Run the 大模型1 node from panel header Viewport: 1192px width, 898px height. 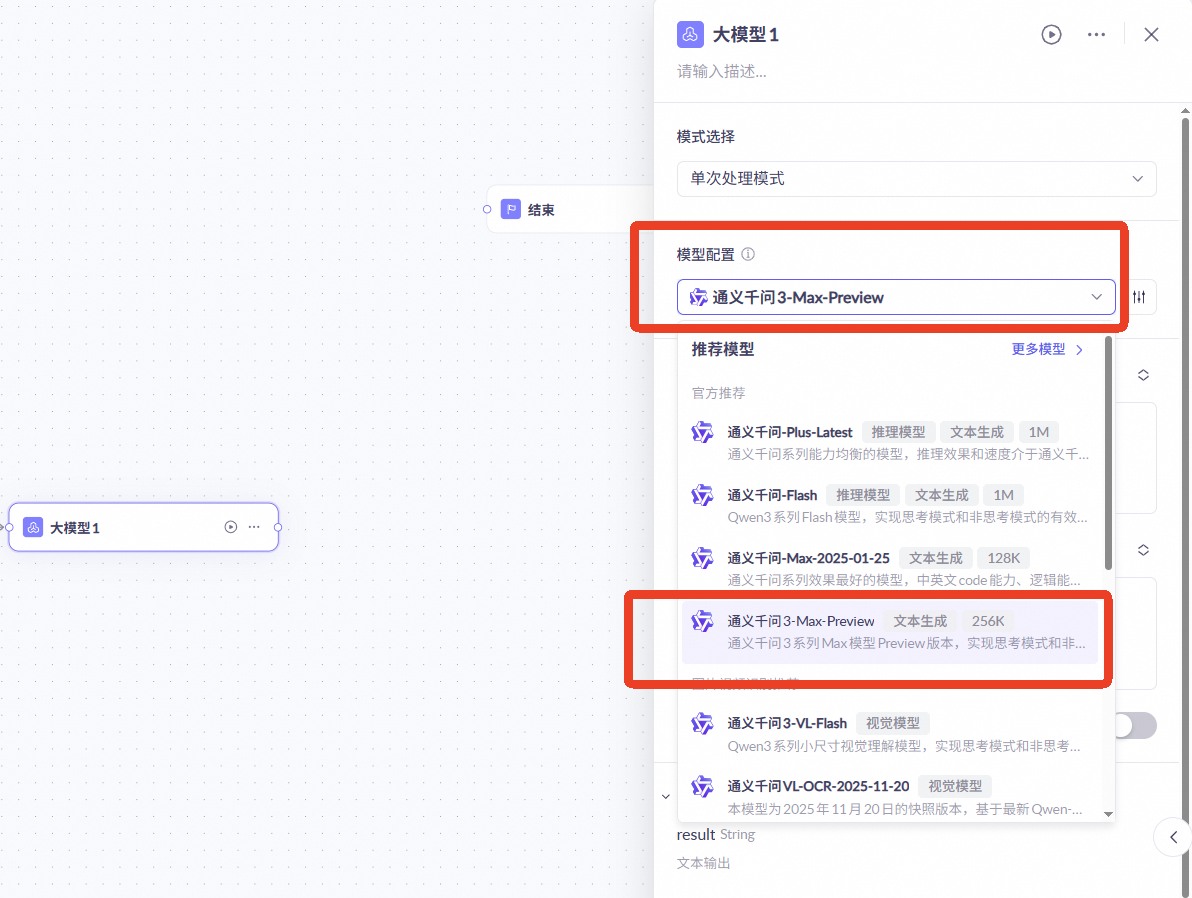[x=1051, y=34]
